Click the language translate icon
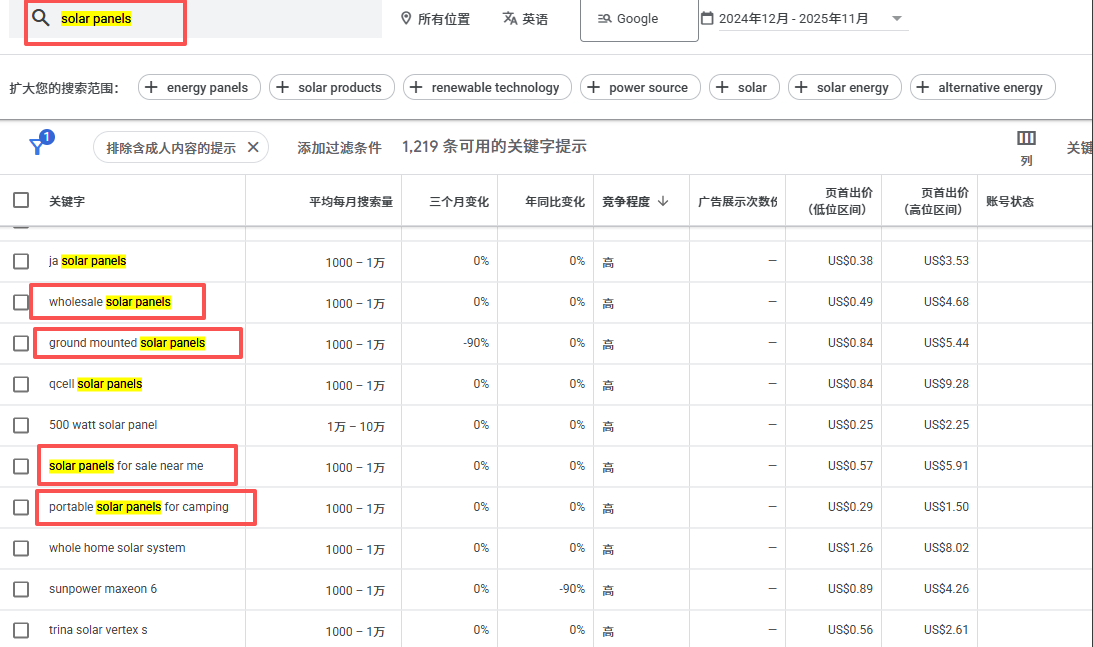Viewport: 1093px width, 647px height. coord(510,19)
